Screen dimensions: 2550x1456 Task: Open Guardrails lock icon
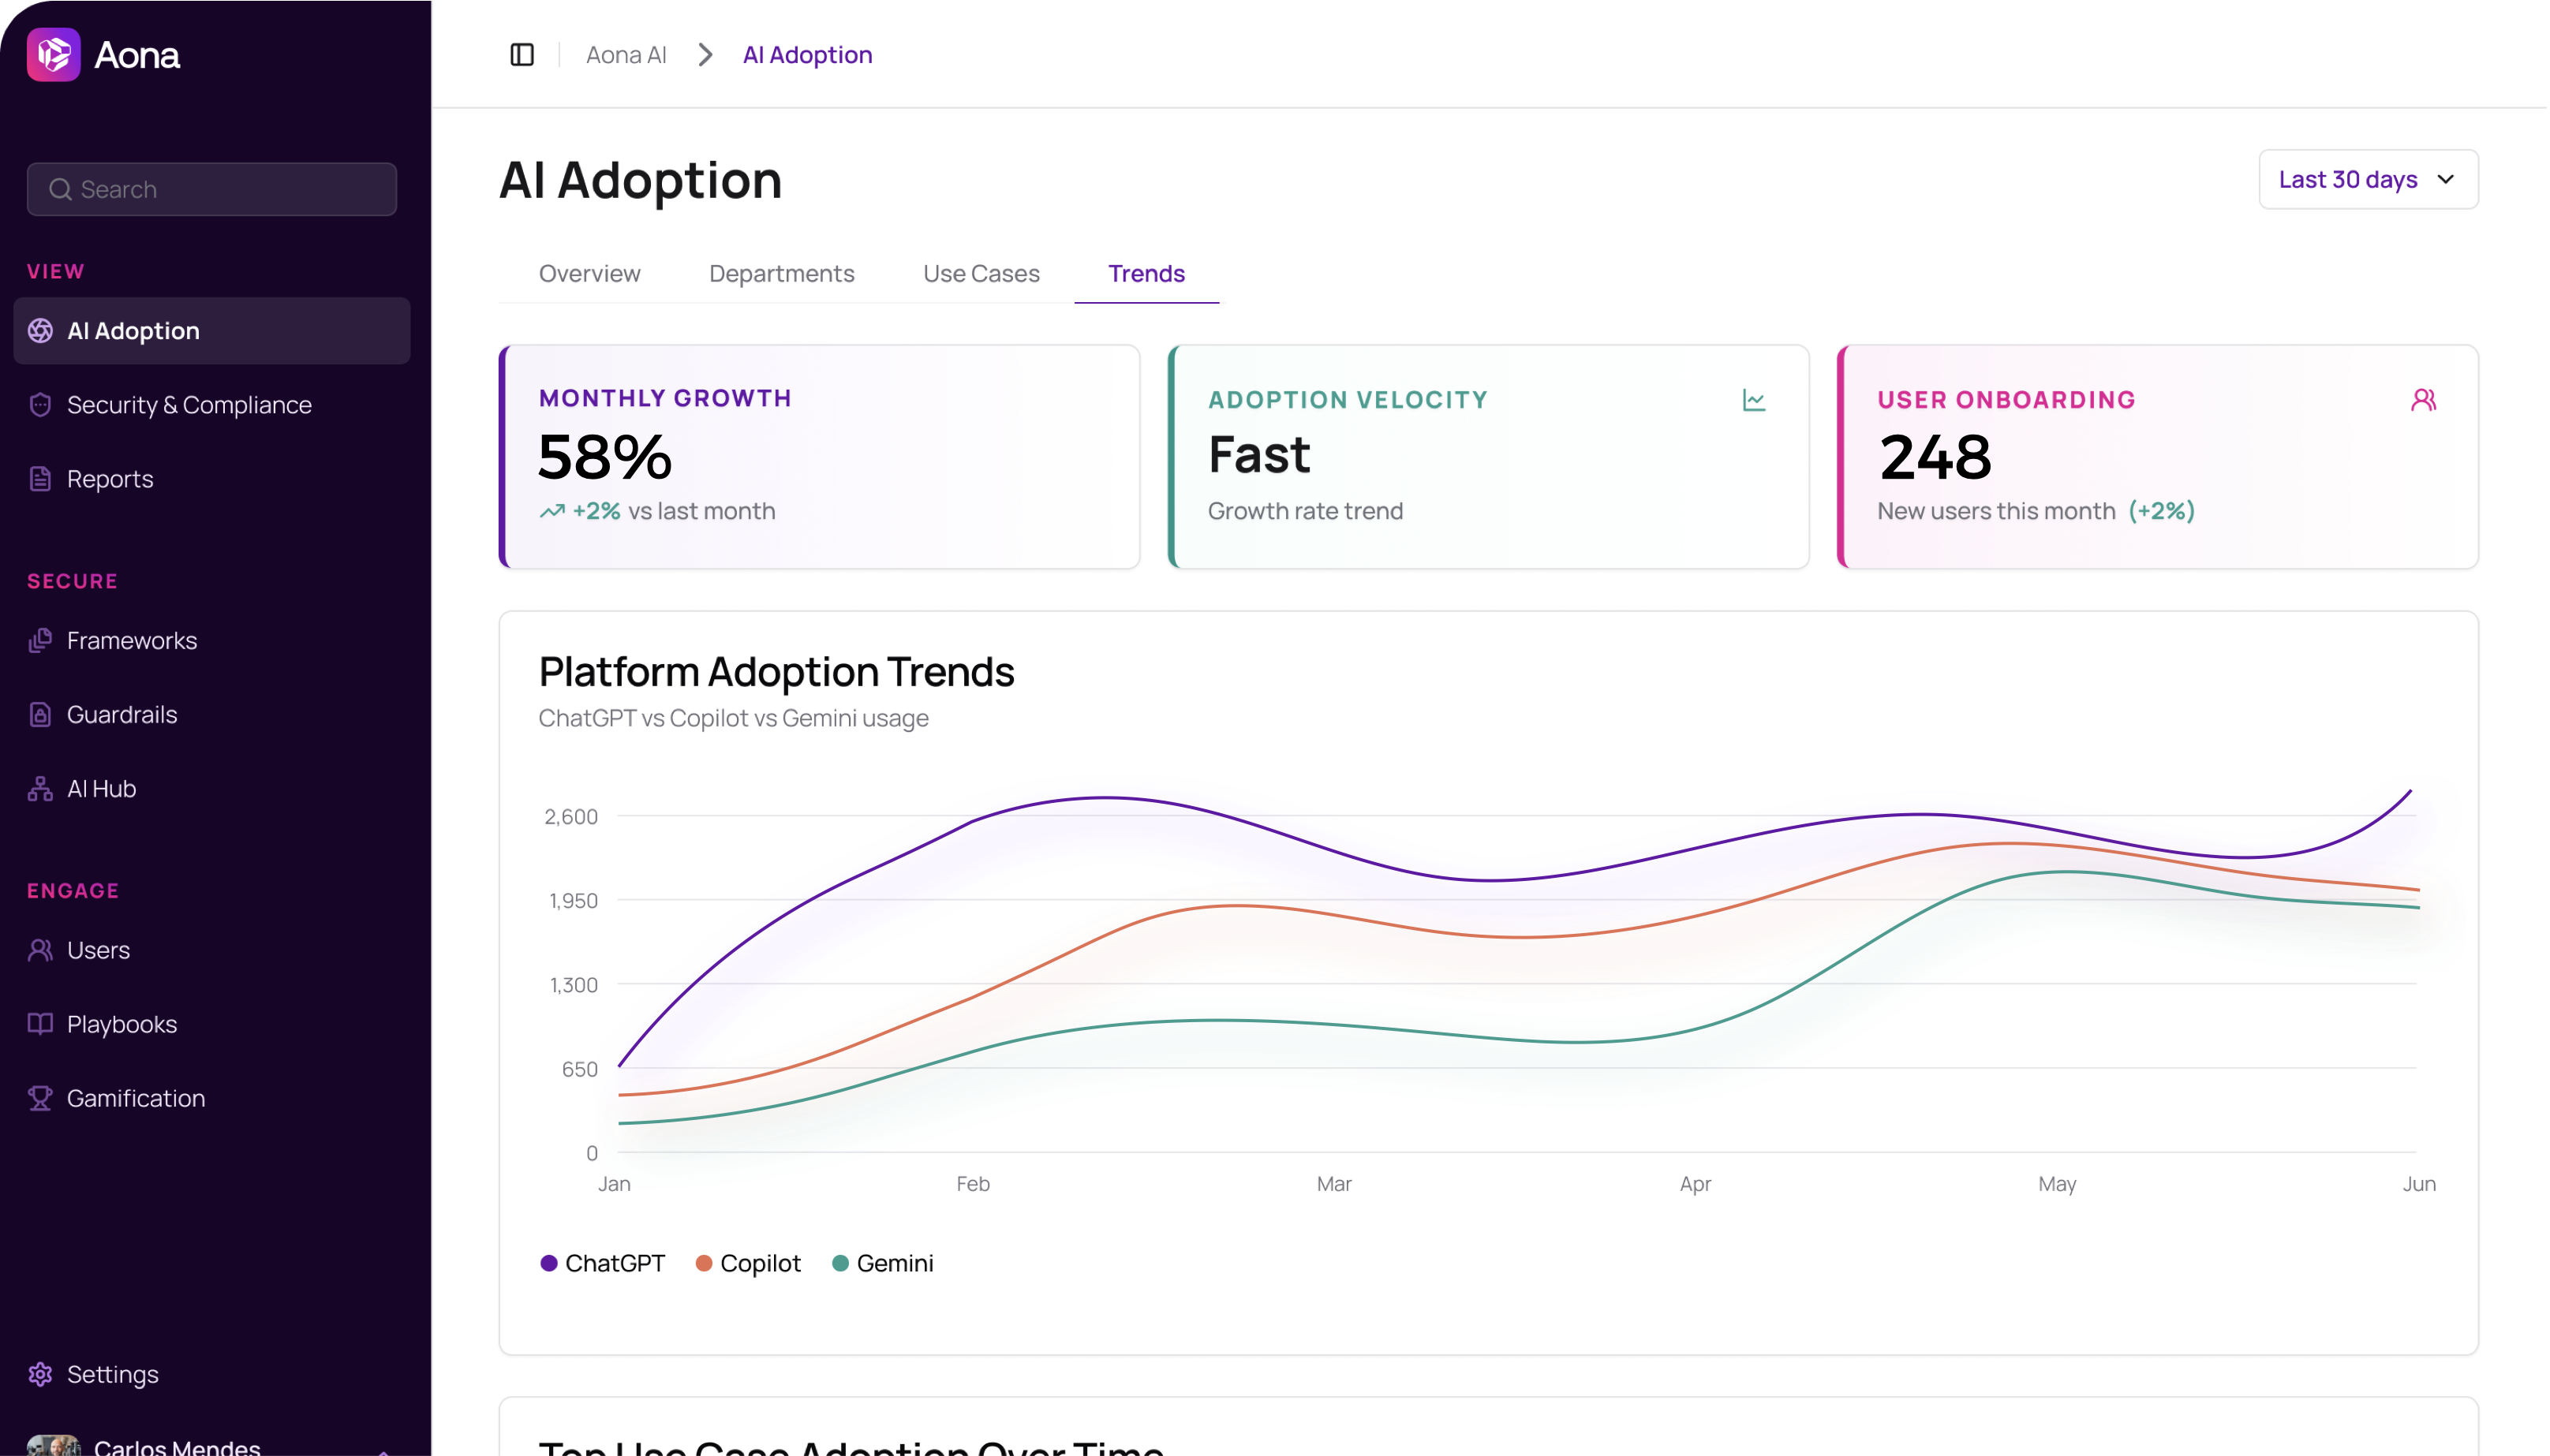pos(40,714)
